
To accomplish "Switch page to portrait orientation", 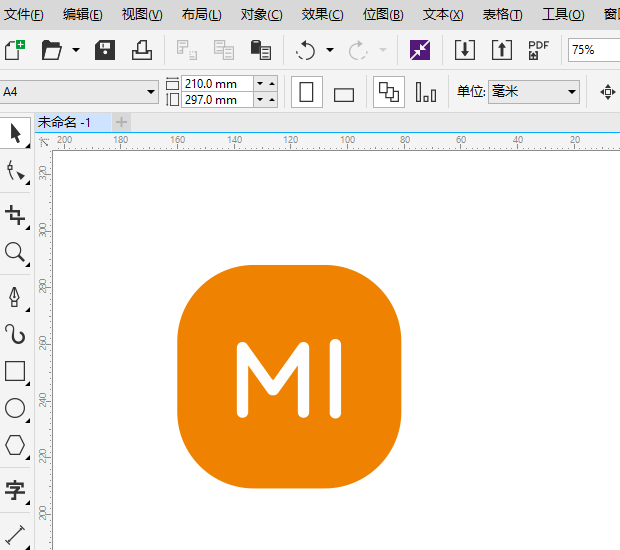I will (x=306, y=93).
